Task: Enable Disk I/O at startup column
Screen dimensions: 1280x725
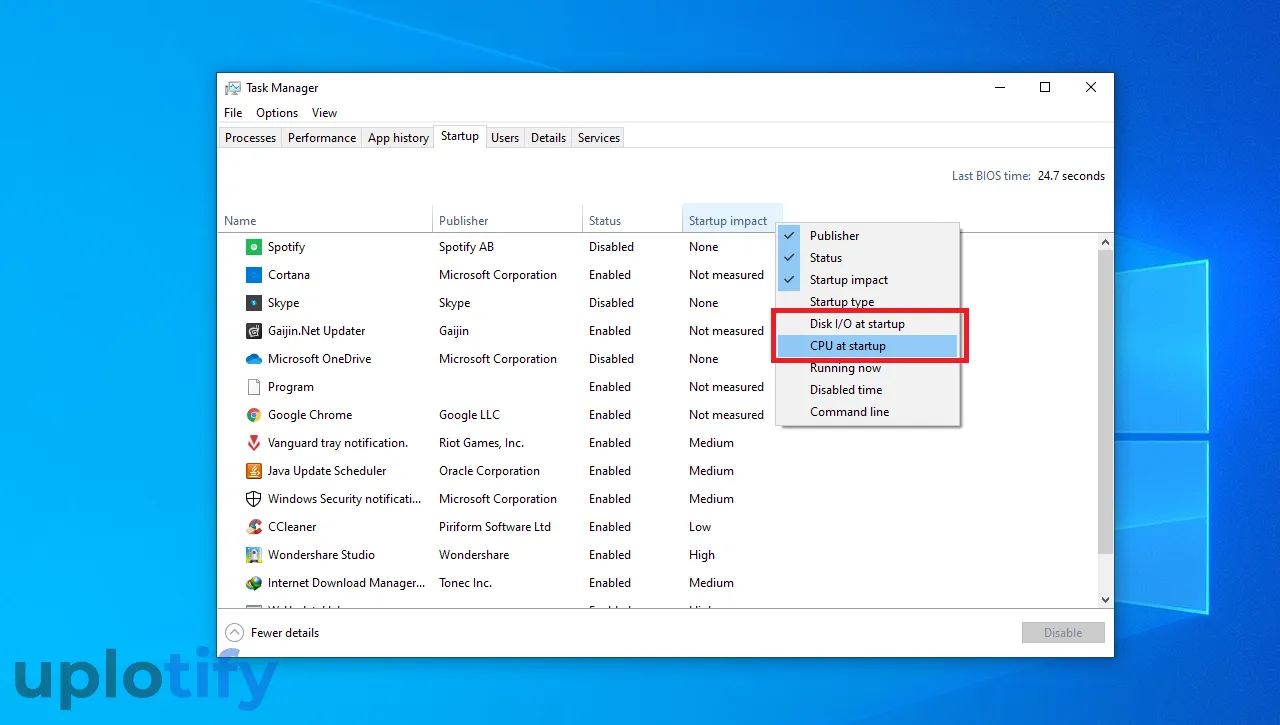Action: point(868,324)
